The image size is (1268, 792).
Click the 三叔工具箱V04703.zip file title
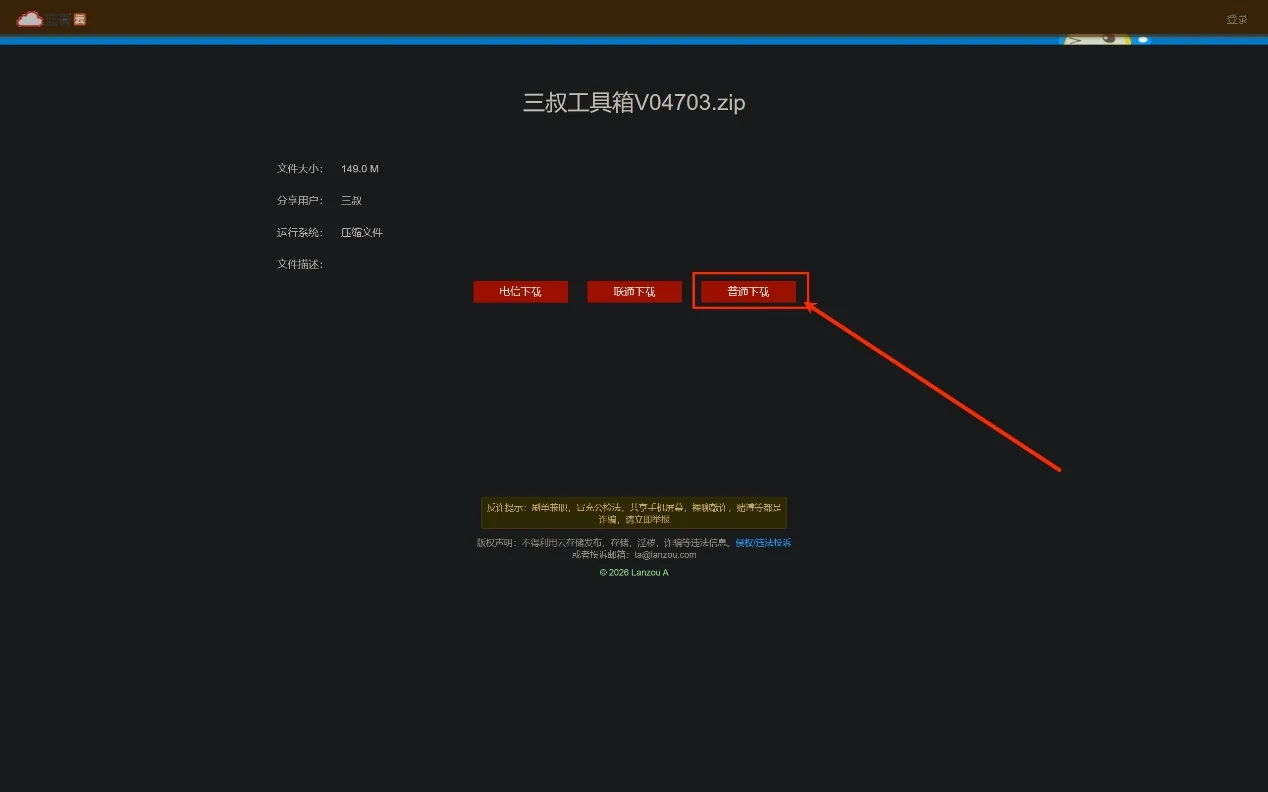click(x=634, y=102)
